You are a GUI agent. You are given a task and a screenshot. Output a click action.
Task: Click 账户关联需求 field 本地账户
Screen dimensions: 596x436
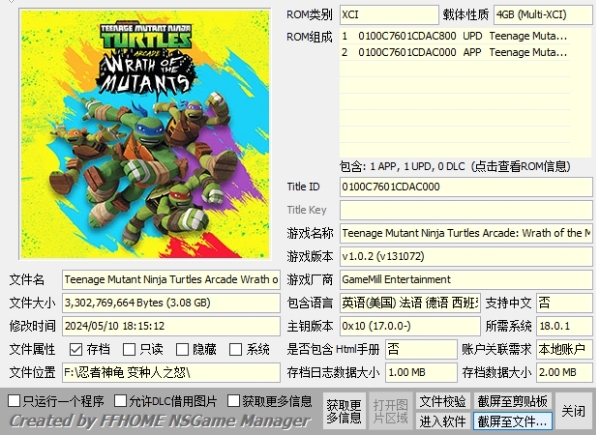[x=564, y=349]
